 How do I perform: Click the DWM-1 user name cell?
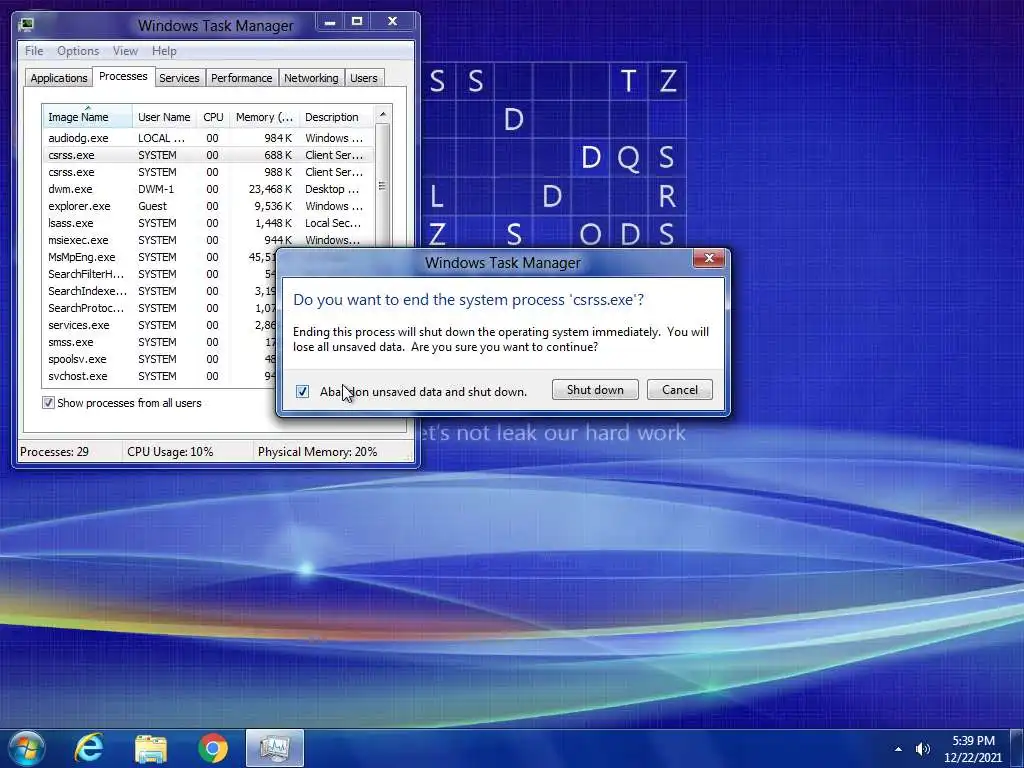click(x=156, y=189)
